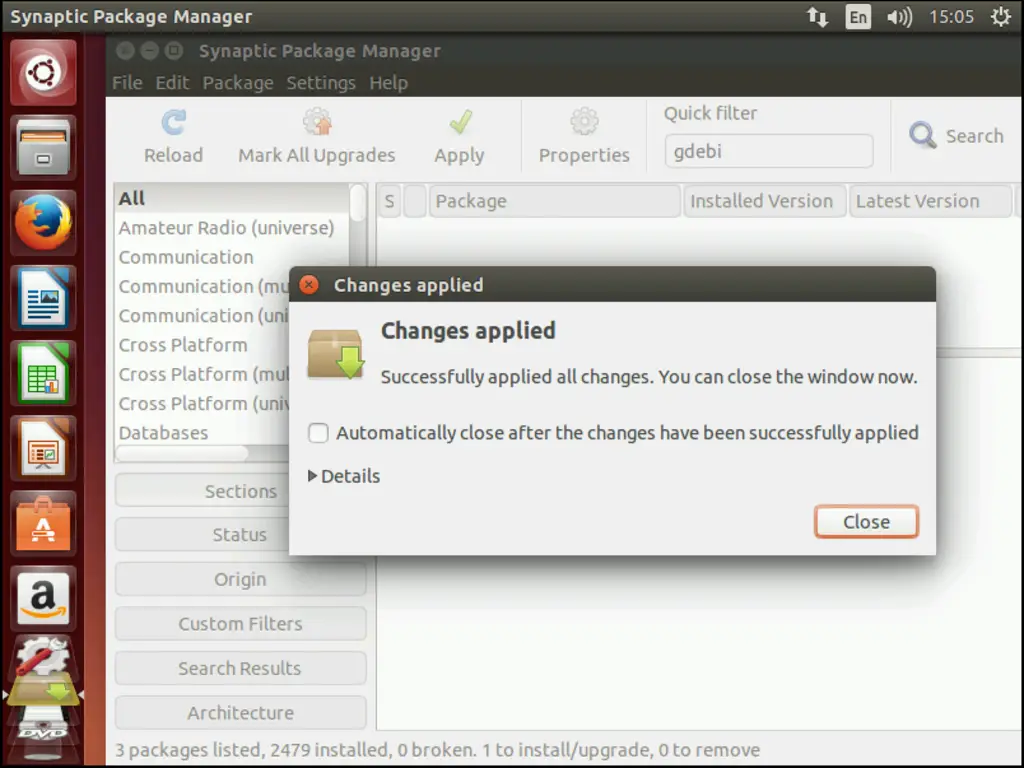The image size is (1024, 768).
Task: Open the session power menu icon
Action: [1000, 16]
